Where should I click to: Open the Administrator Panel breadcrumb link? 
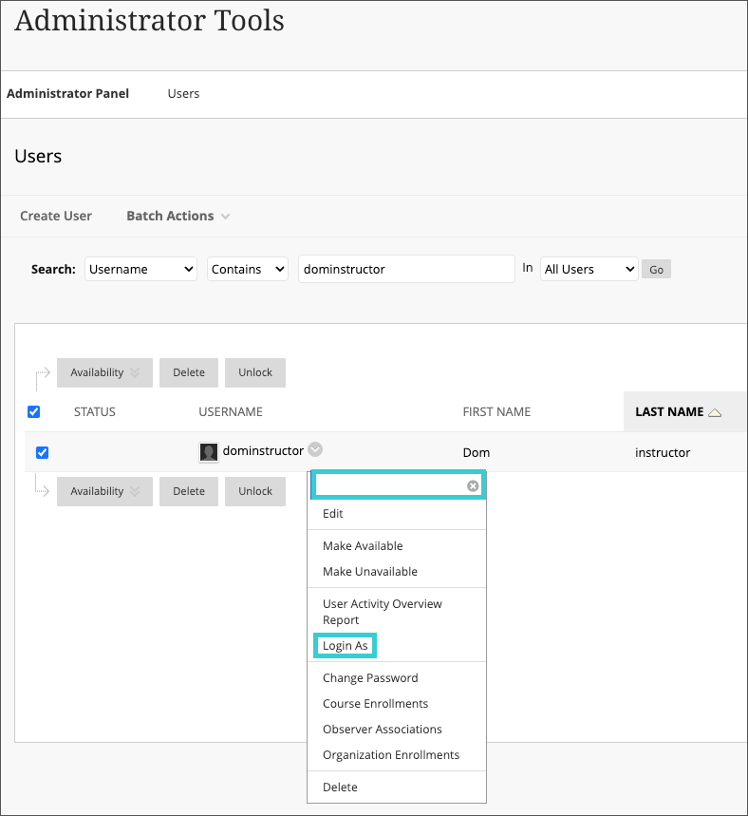(68, 94)
